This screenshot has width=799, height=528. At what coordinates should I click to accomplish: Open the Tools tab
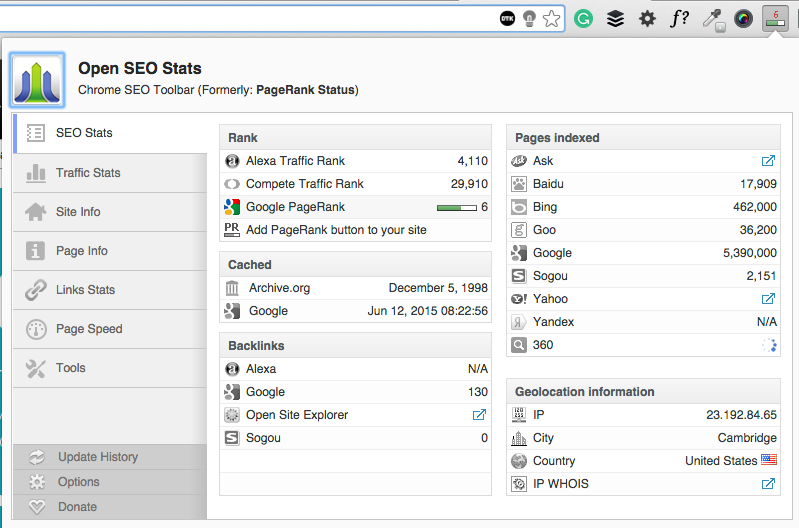[x=70, y=368]
